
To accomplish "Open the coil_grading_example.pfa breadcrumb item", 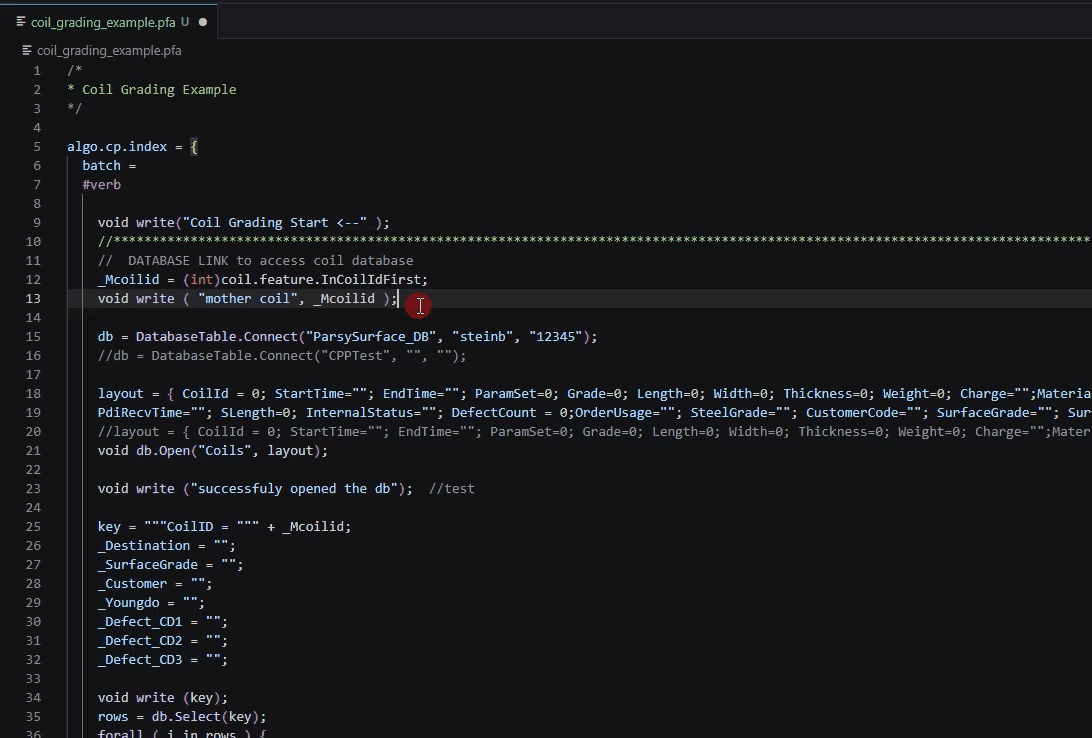I will coord(109,51).
